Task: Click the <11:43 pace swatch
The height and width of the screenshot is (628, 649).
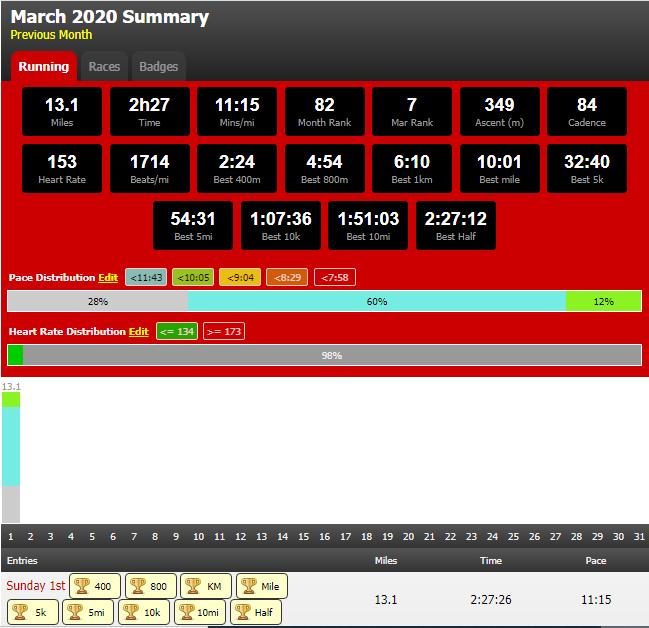Action: pyautogui.click(x=146, y=277)
